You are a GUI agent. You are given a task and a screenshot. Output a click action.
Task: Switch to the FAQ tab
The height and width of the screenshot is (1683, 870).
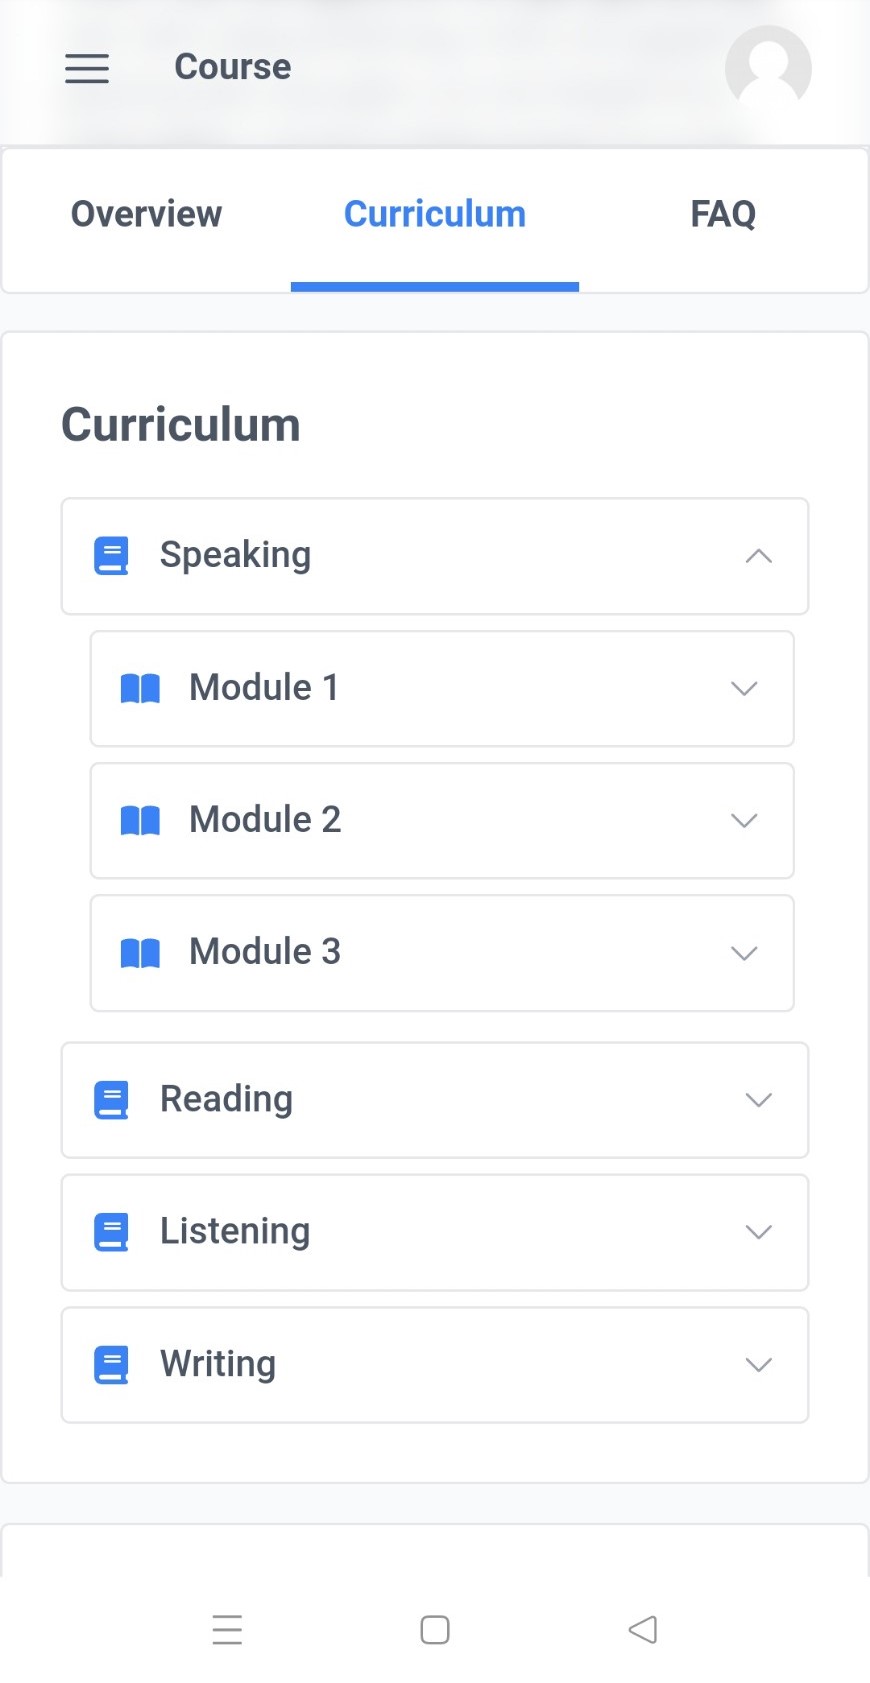[723, 214]
